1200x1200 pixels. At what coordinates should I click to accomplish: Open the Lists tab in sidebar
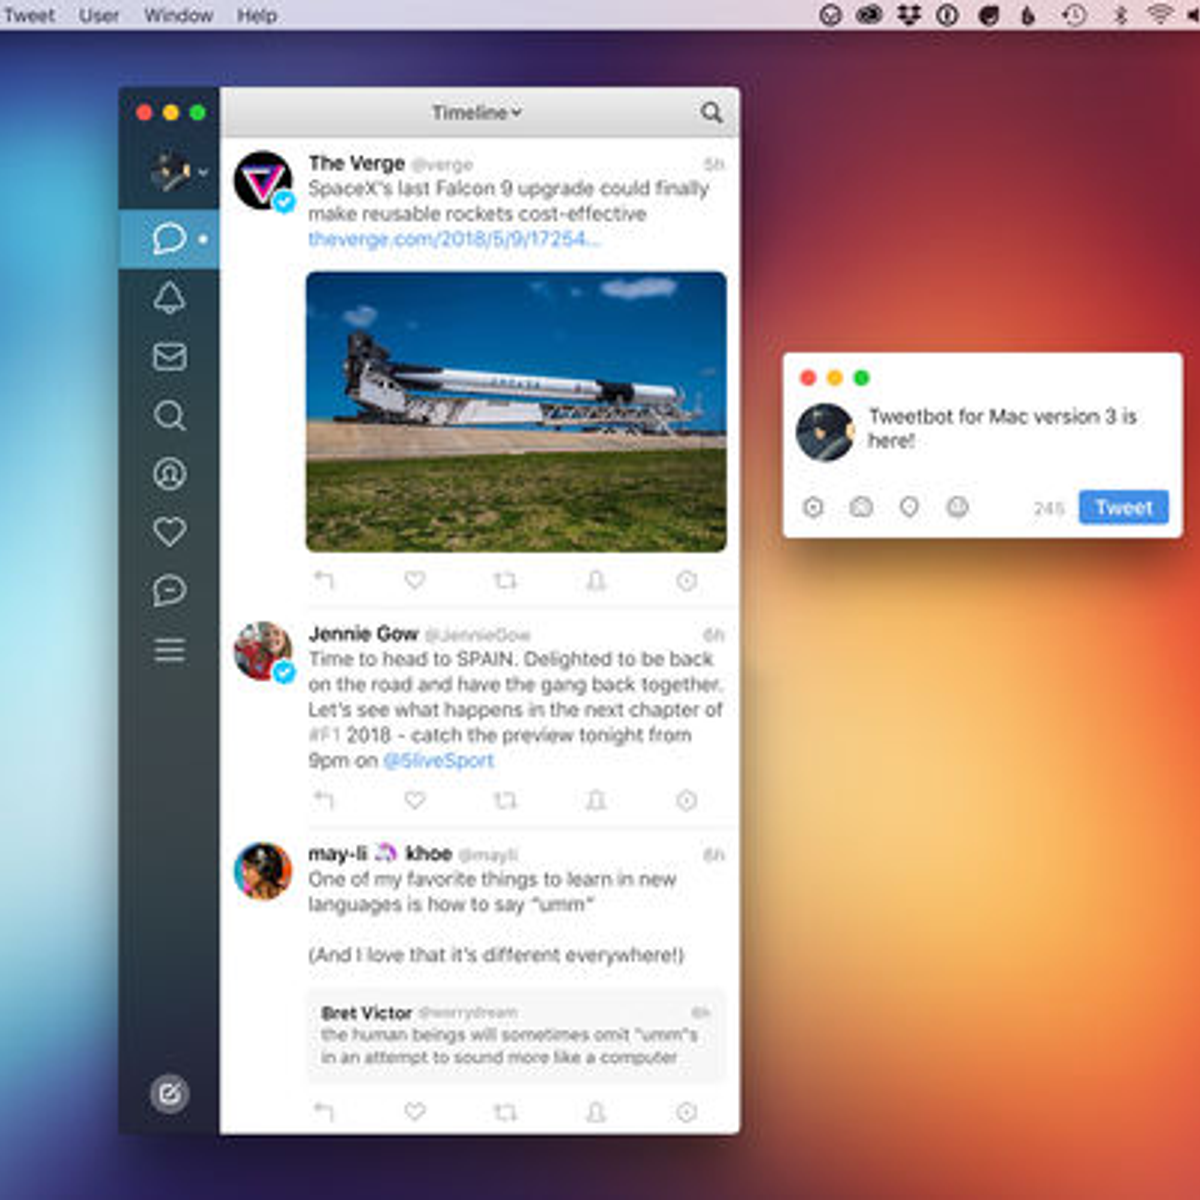[x=169, y=650]
